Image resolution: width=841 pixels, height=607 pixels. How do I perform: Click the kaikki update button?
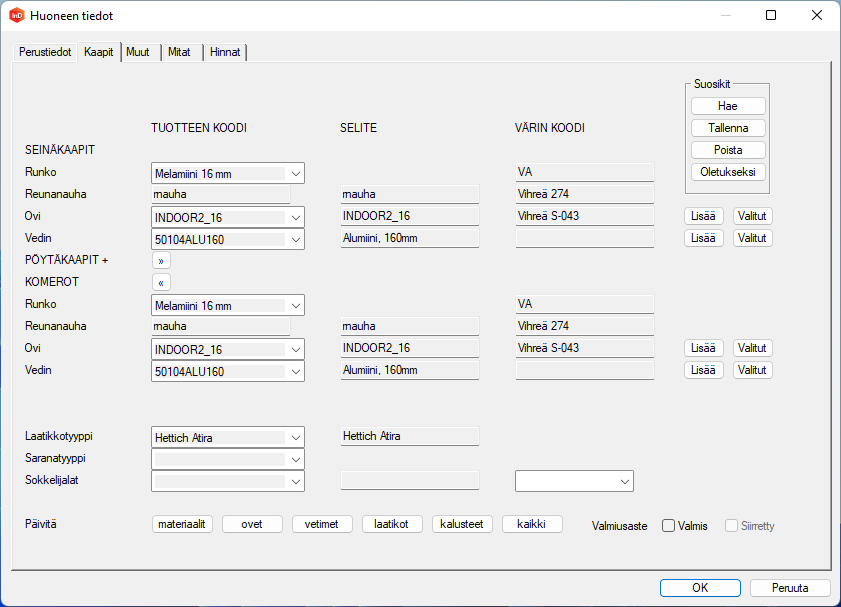click(532, 524)
